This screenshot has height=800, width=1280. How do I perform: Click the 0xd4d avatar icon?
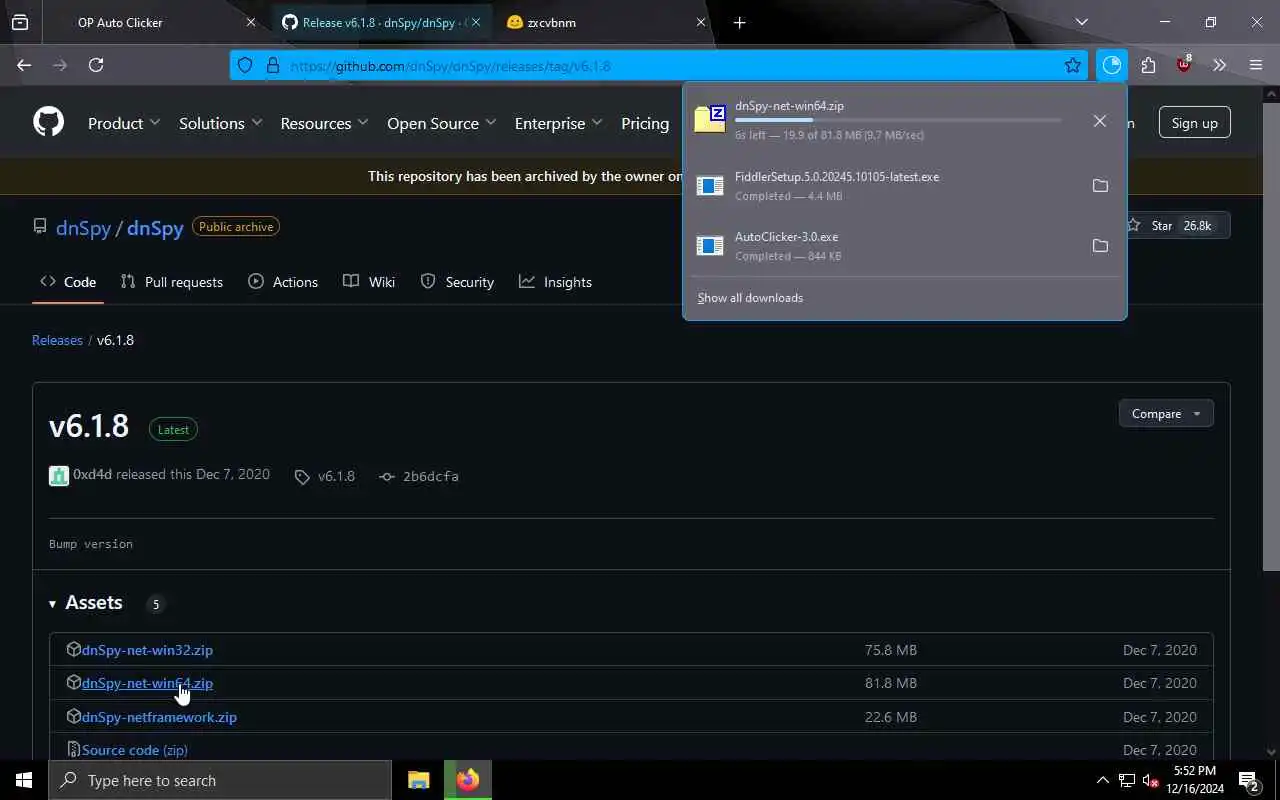tap(59, 476)
